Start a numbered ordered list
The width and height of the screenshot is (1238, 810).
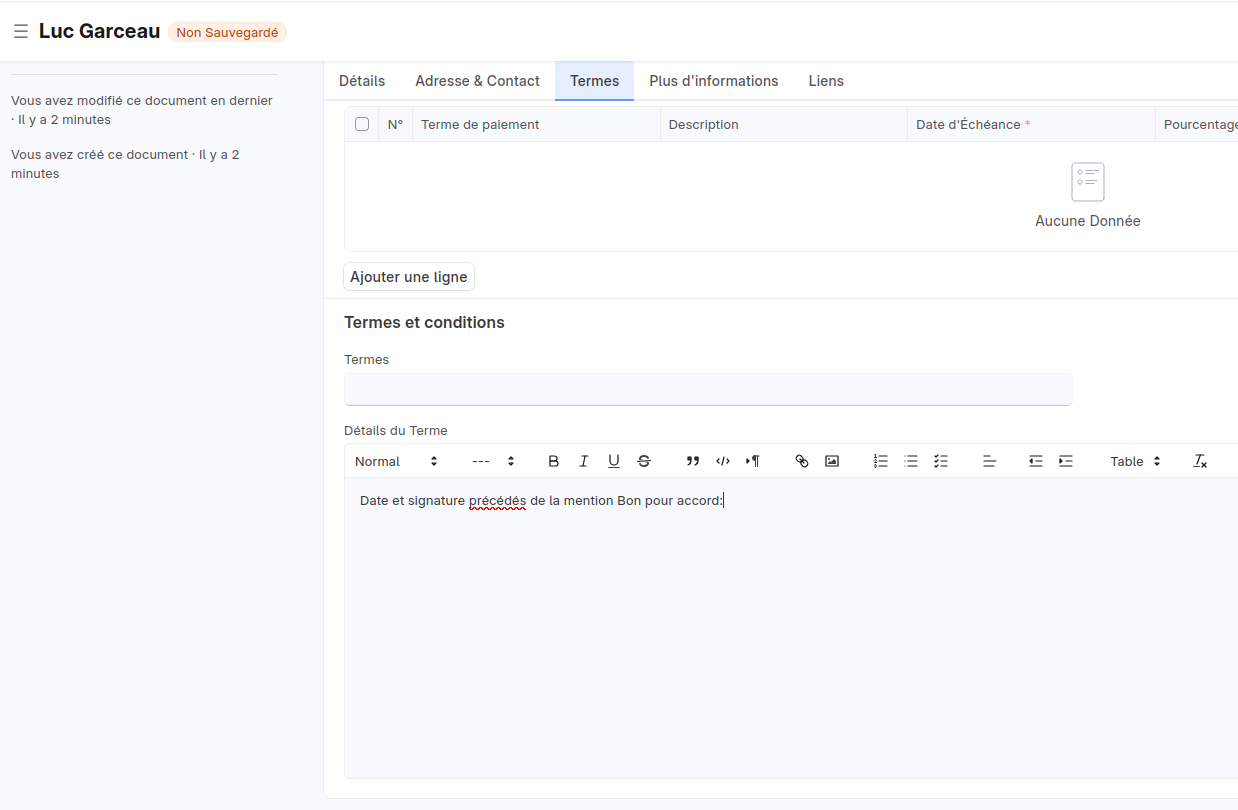pos(880,461)
